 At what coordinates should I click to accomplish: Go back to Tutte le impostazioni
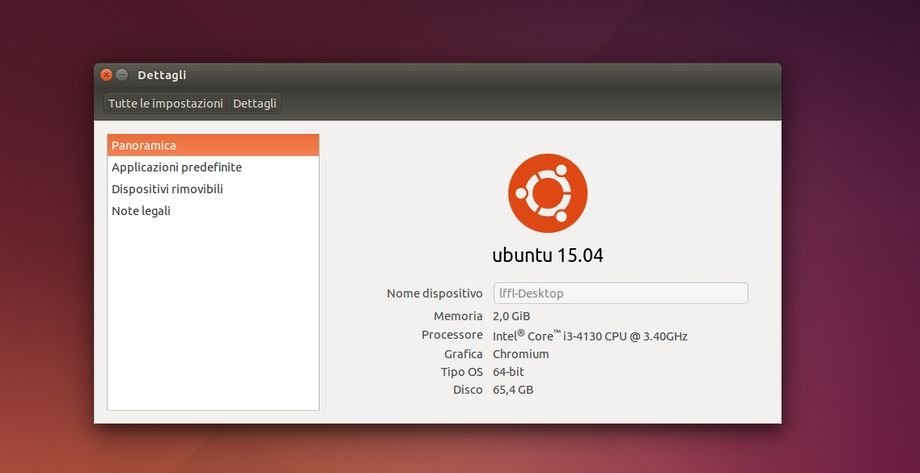[166, 104]
